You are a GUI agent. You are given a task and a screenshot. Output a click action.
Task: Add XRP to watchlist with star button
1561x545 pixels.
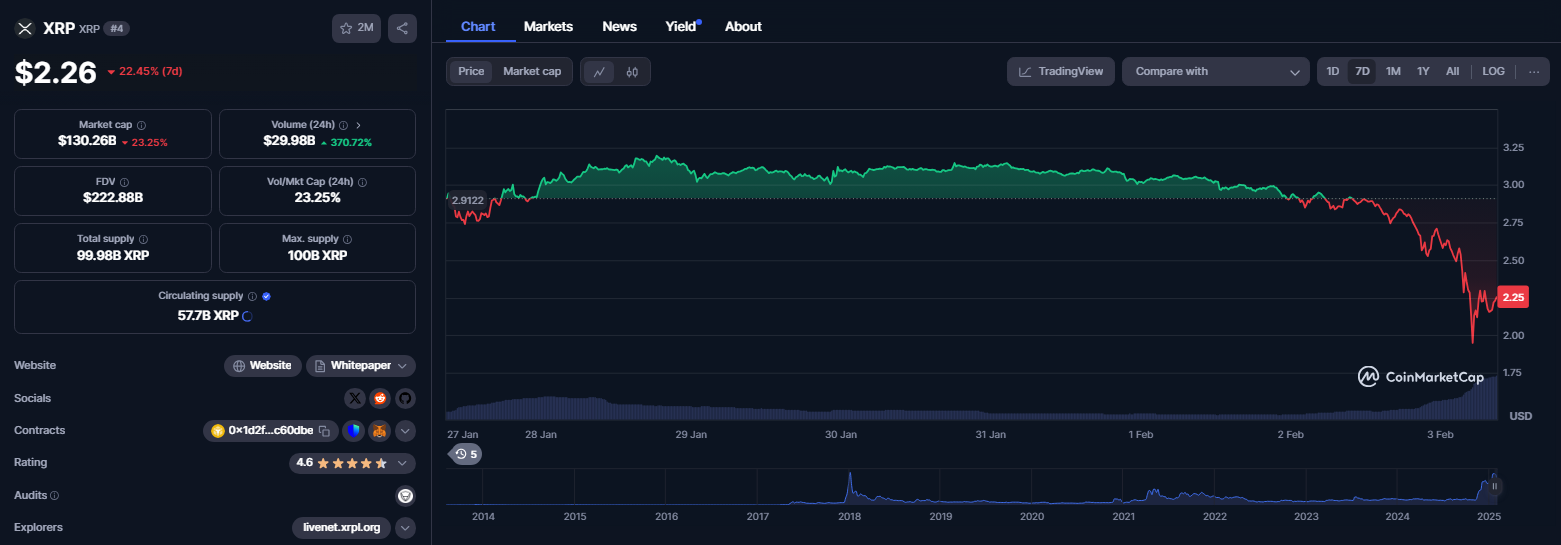click(x=356, y=28)
